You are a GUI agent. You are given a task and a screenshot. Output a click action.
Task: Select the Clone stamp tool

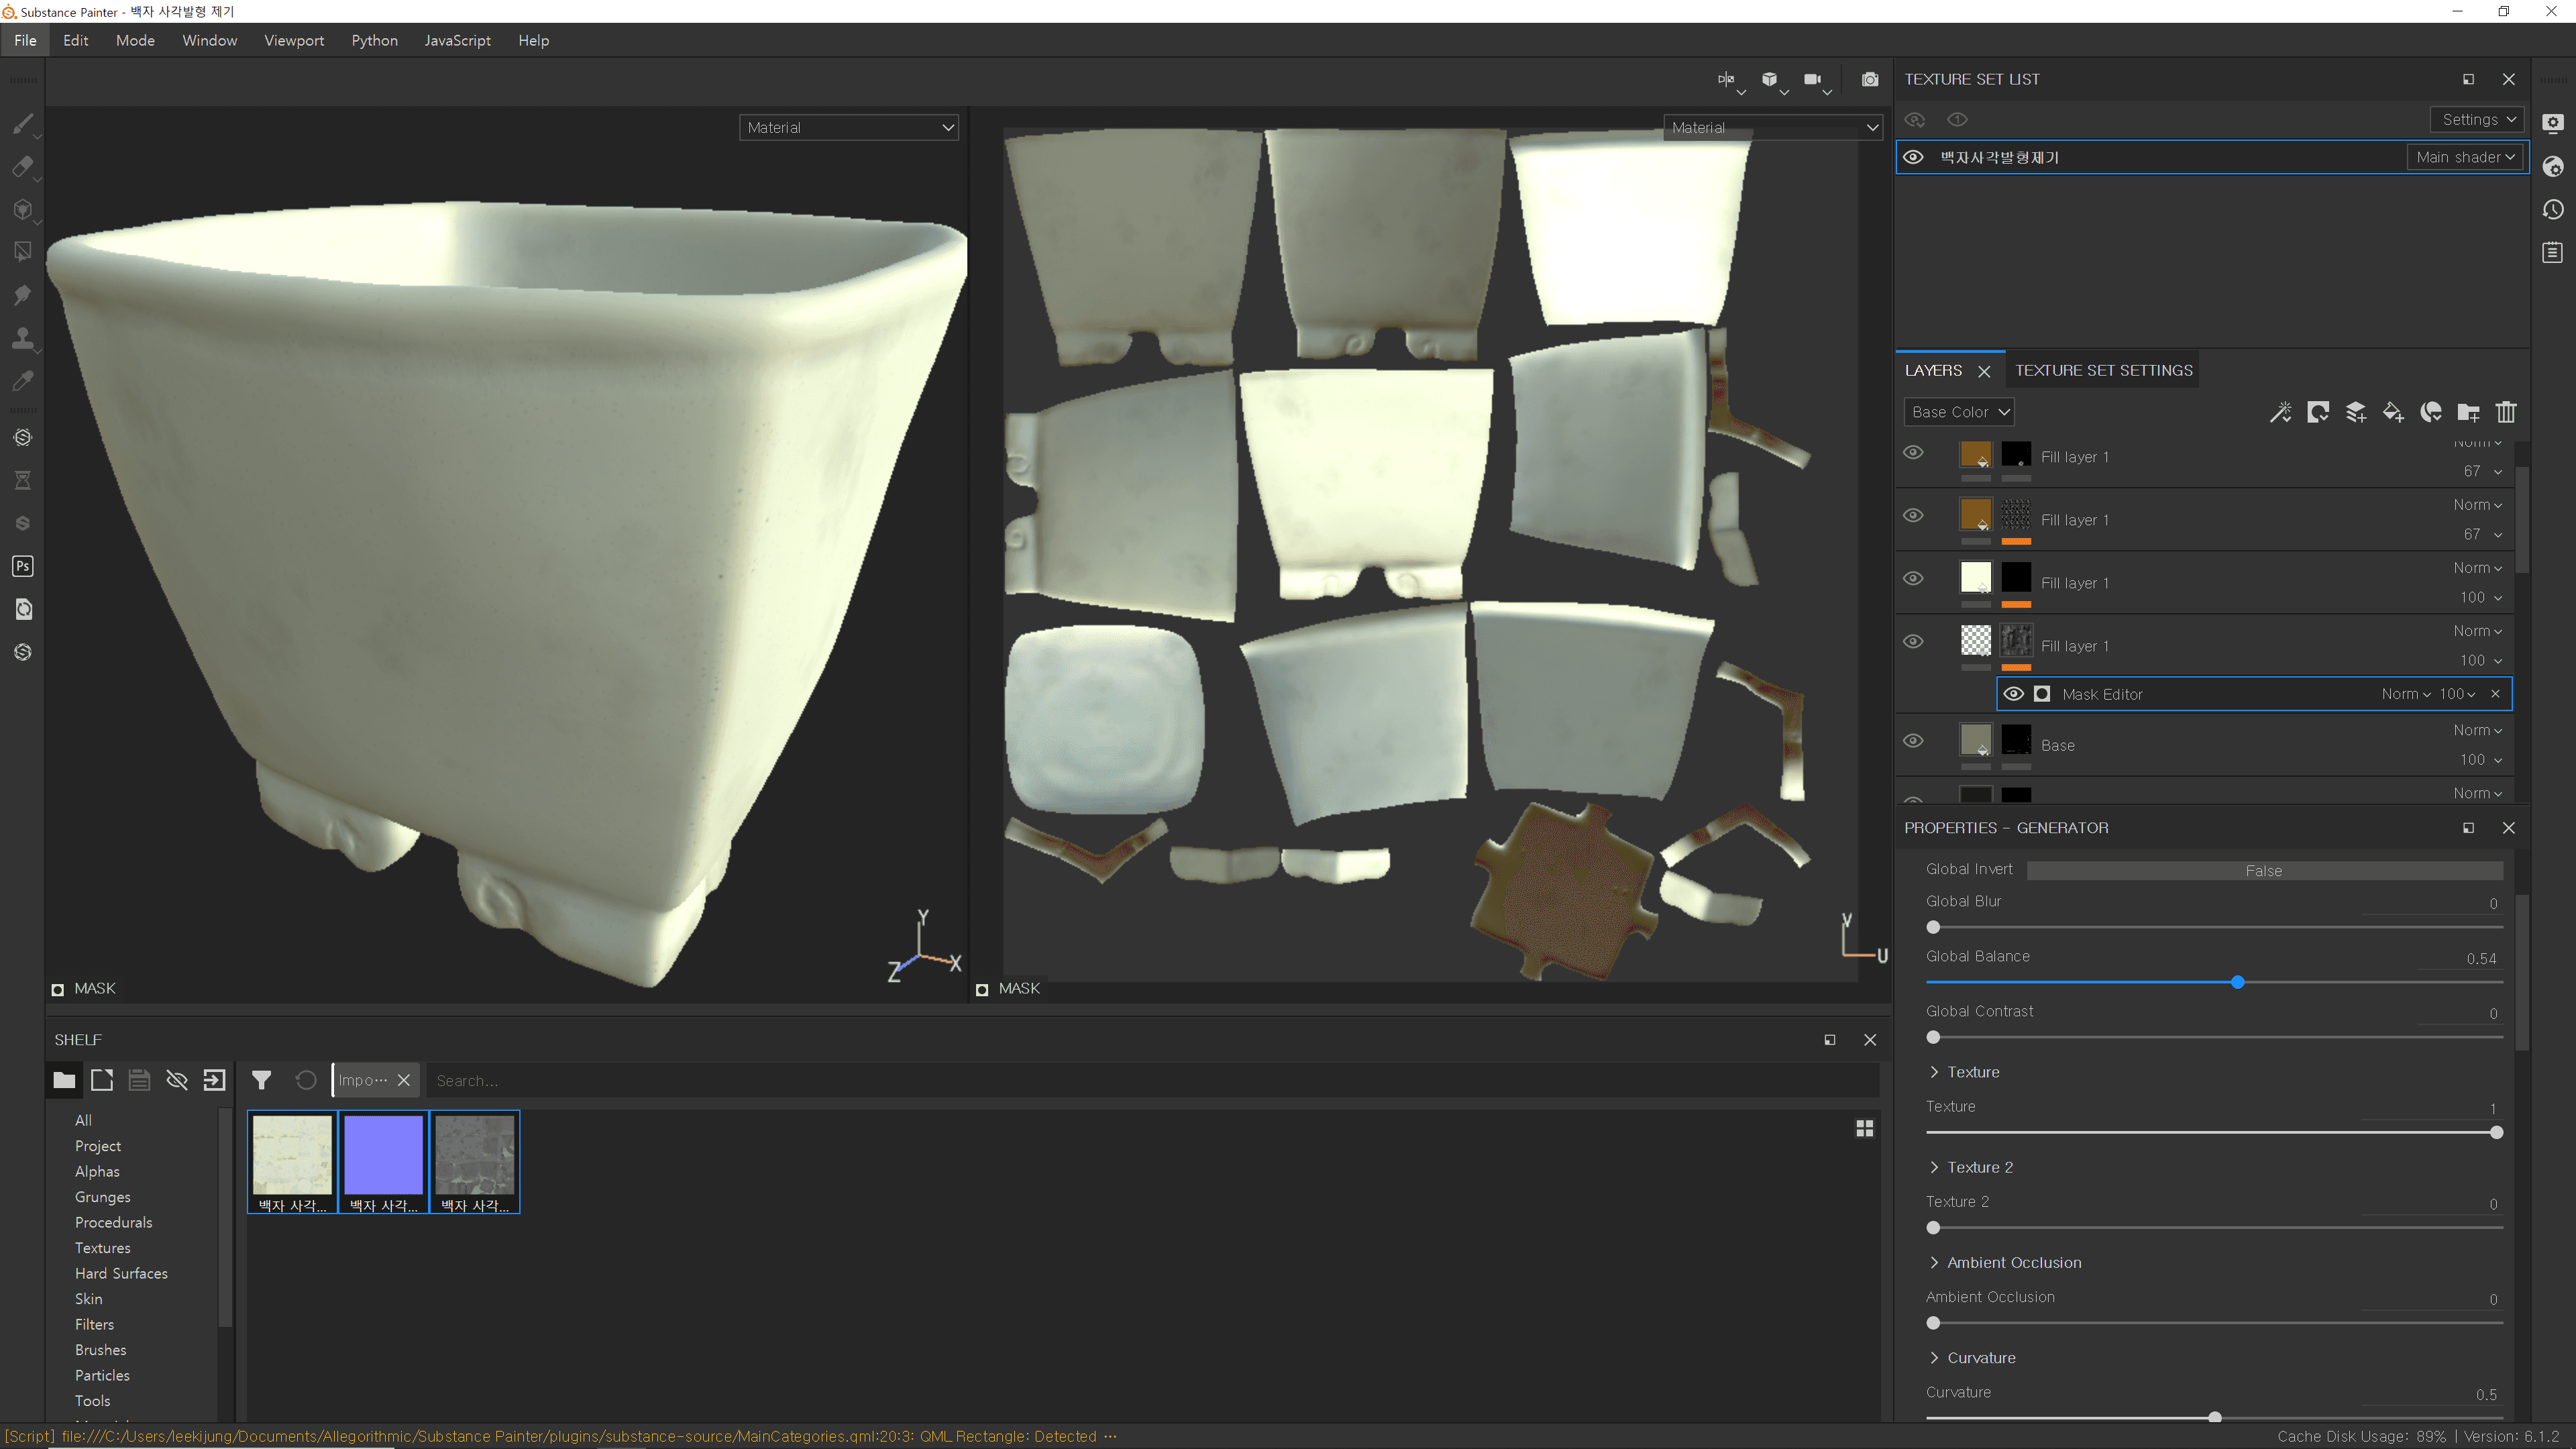[x=22, y=338]
